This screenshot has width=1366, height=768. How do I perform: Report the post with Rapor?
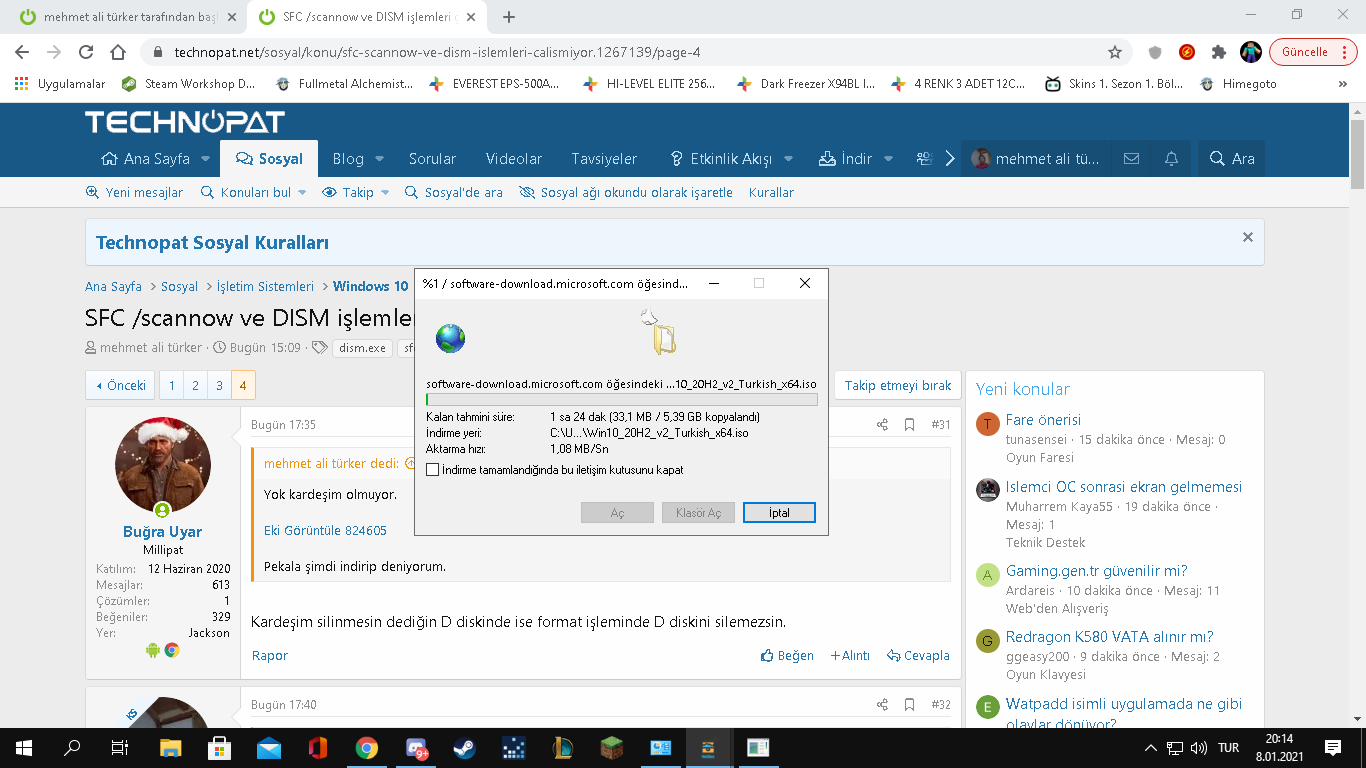click(x=269, y=656)
